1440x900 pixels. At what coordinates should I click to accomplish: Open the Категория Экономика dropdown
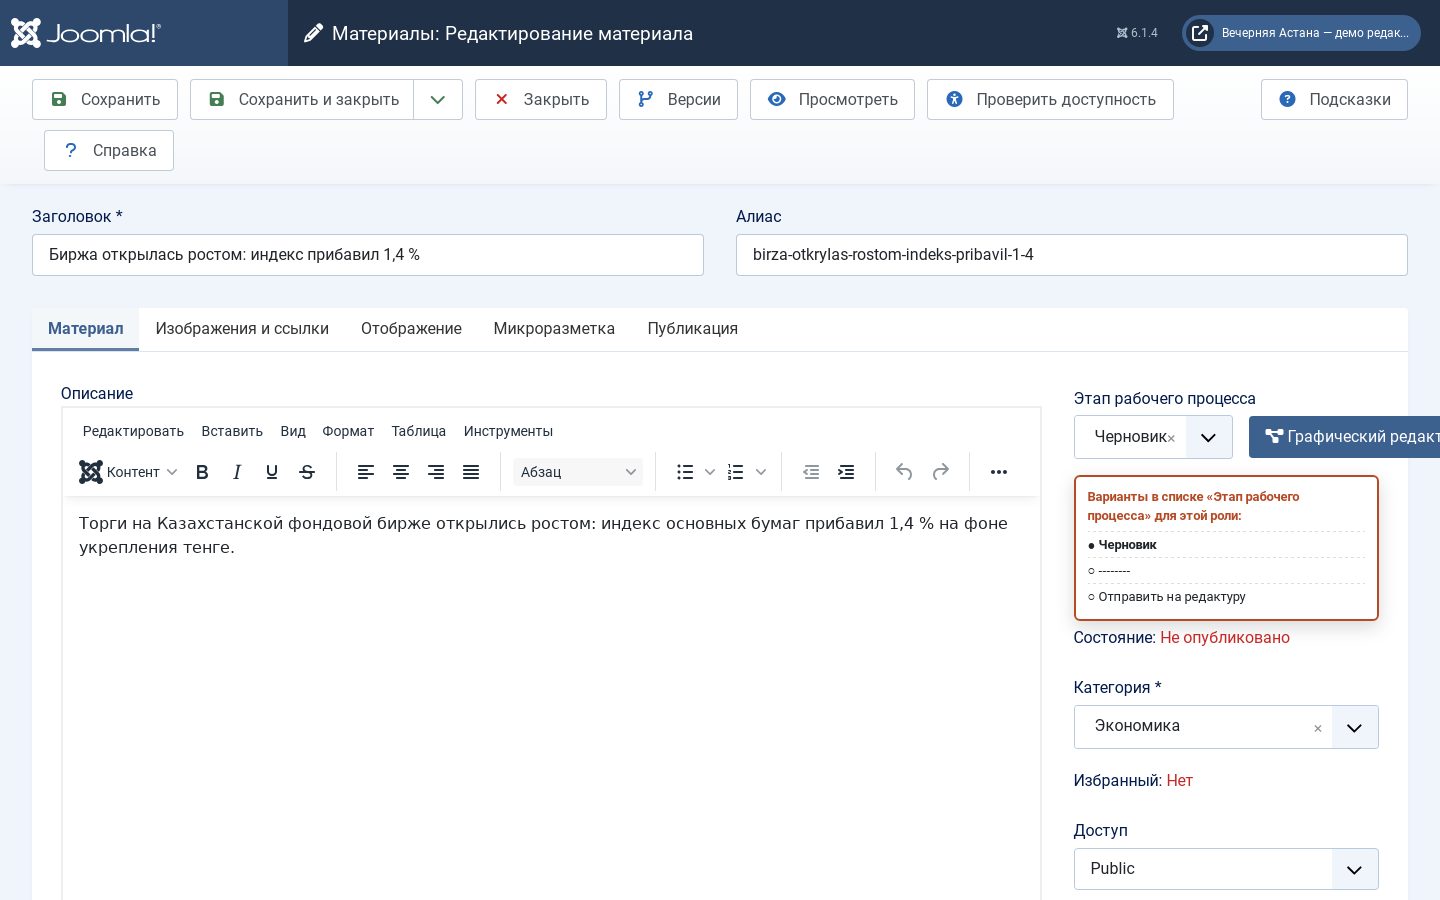(1226, 727)
